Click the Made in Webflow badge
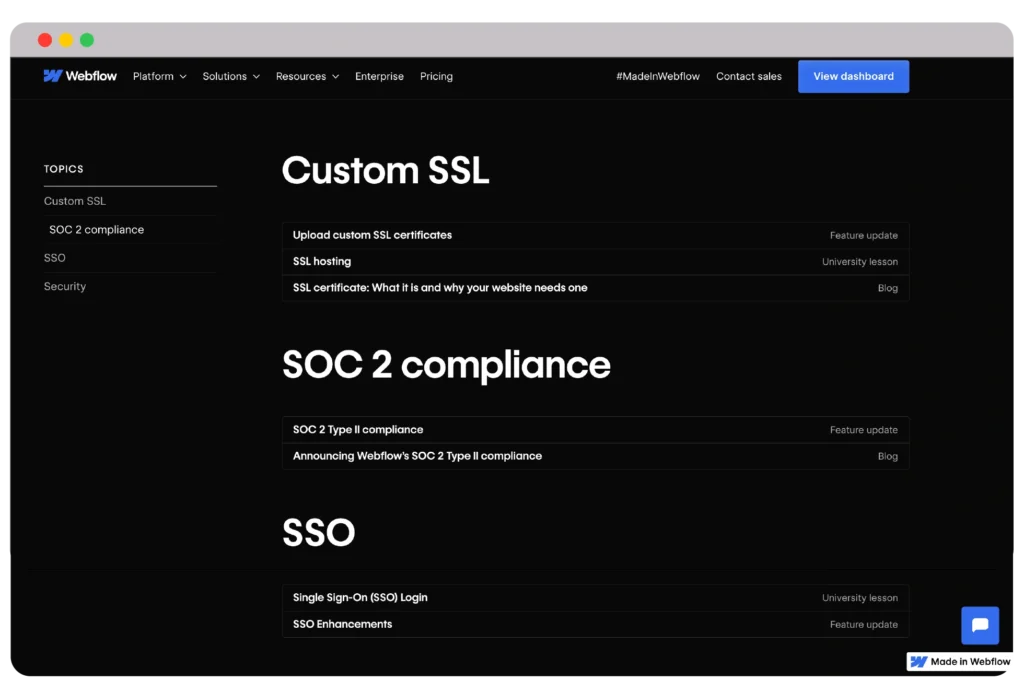The image size is (1024, 693). (960, 662)
